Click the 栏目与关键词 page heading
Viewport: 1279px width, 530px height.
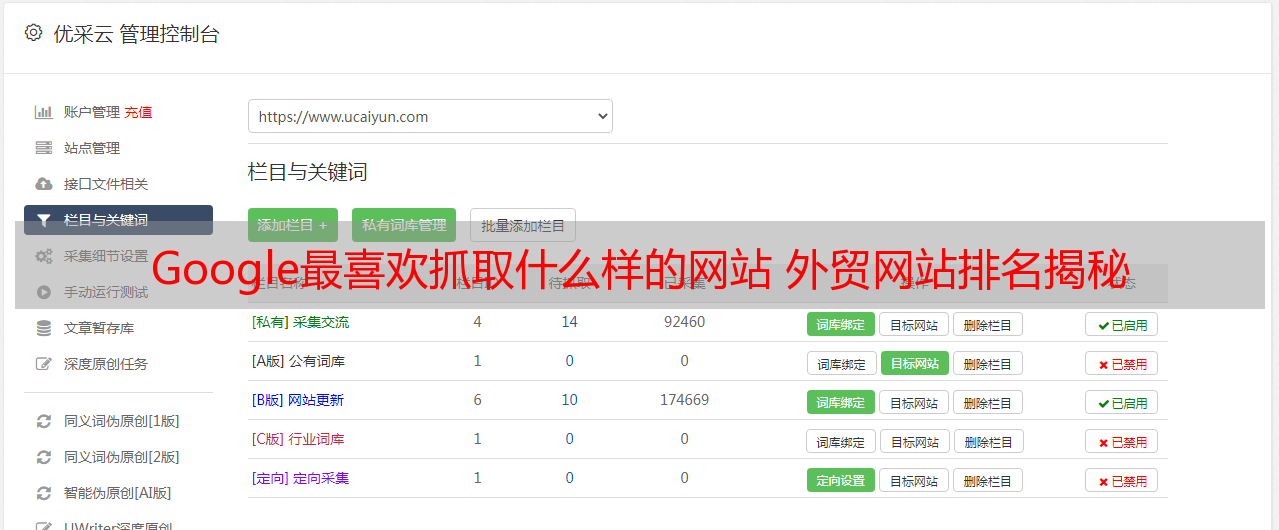[307, 172]
